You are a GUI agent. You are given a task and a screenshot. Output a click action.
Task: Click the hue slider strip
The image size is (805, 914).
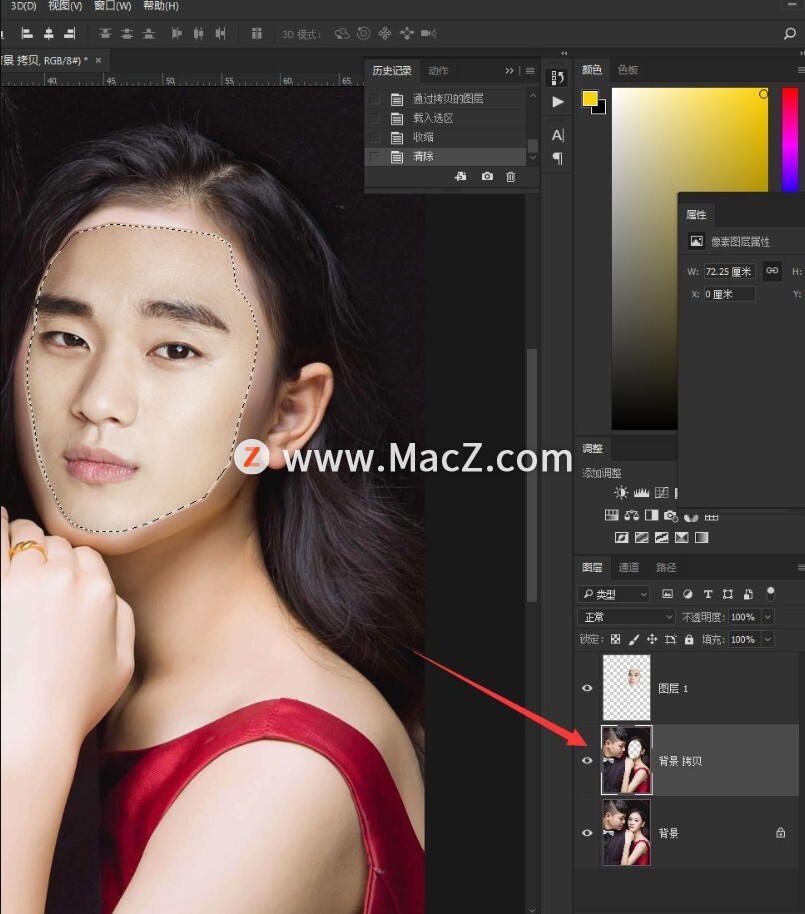pyautogui.click(x=790, y=139)
